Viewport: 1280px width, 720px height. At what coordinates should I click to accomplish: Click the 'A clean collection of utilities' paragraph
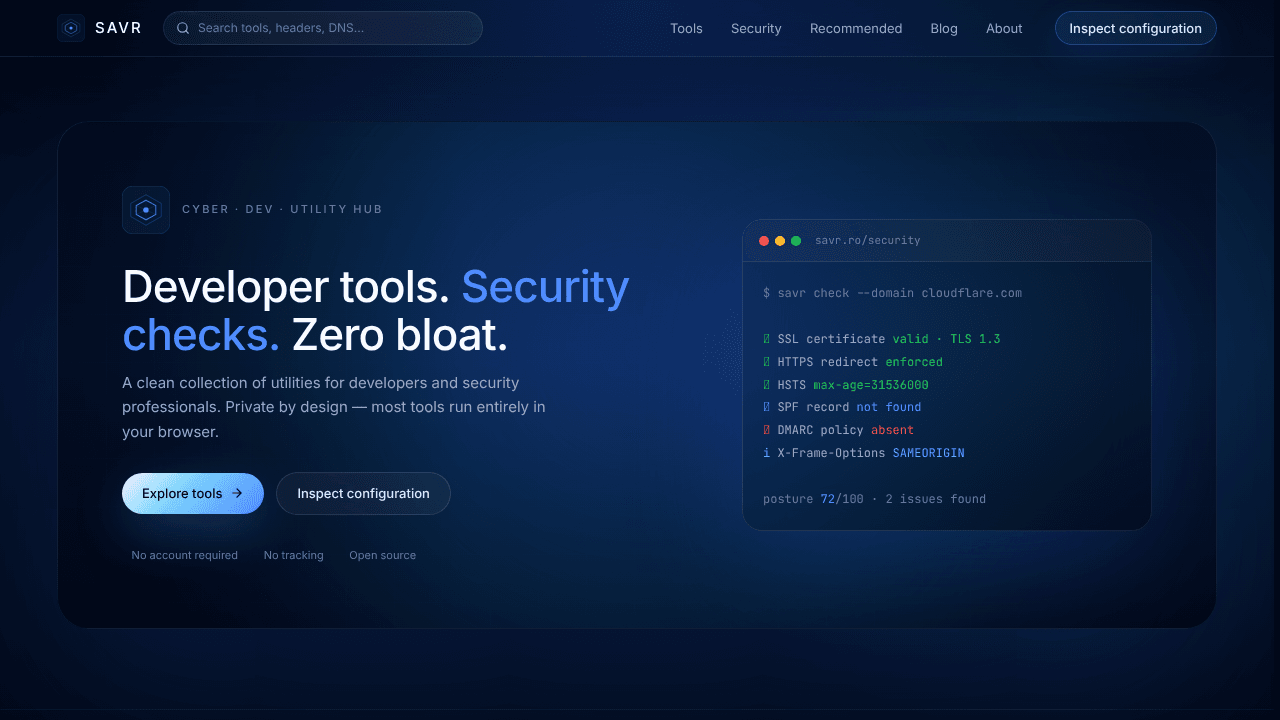[x=334, y=407]
